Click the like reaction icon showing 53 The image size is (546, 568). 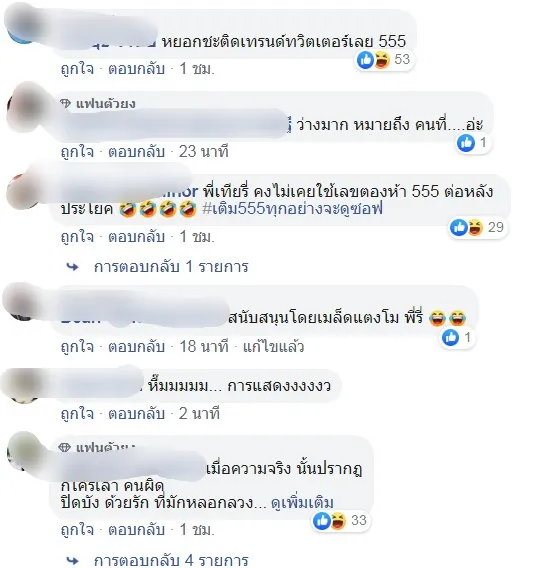point(365,60)
